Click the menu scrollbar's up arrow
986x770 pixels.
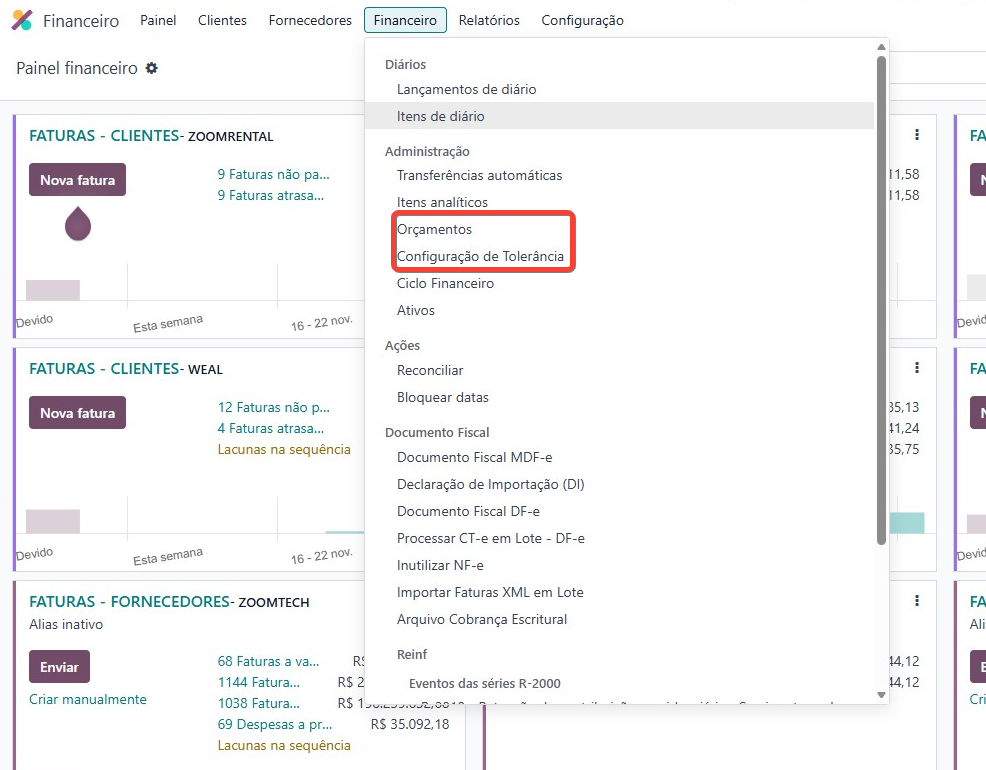pyautogui.click(x=881, y=47)
